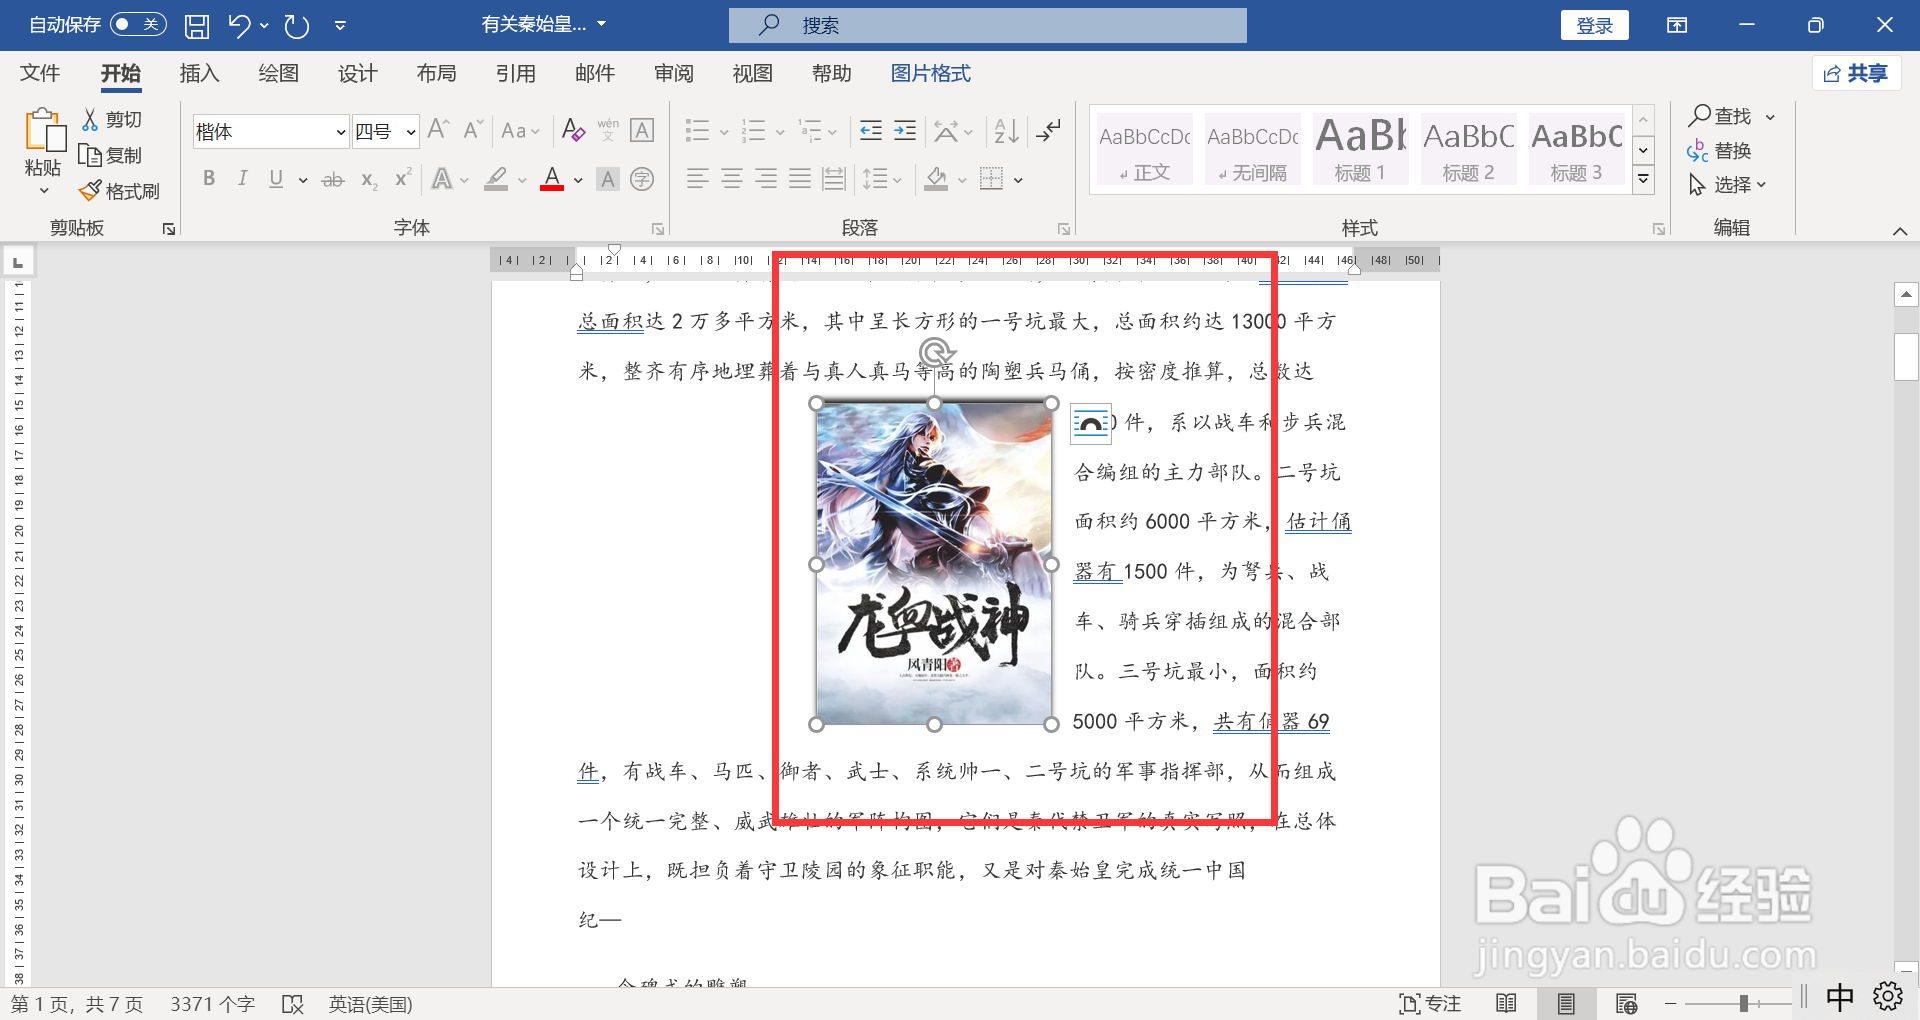Viewport: 1920px width, 1020px height.
Task: Click the Redo icon
Action: (297, 26)
